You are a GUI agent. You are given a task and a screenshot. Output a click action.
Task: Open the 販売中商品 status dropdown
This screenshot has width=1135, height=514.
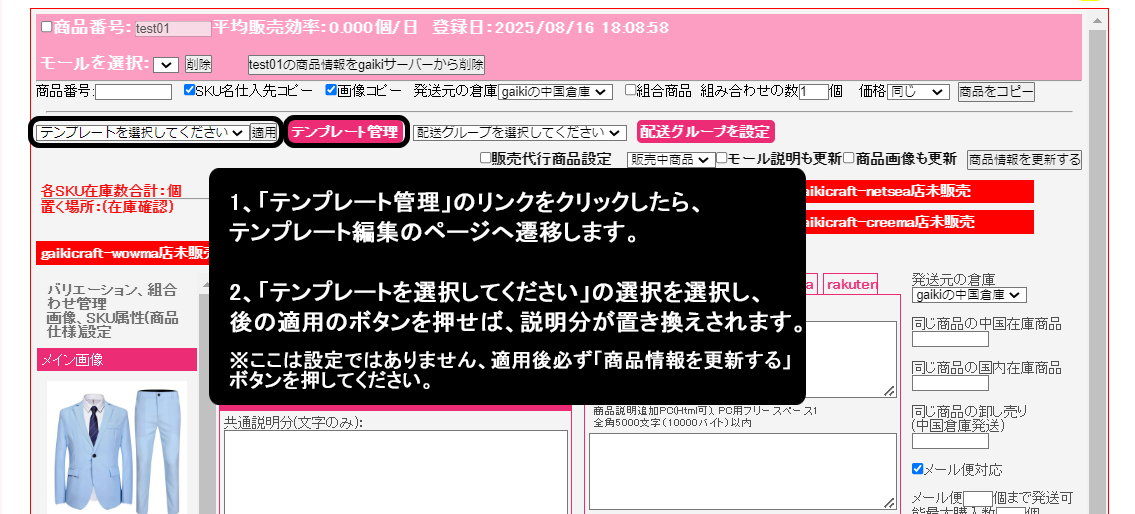click(x=671, y=159)
